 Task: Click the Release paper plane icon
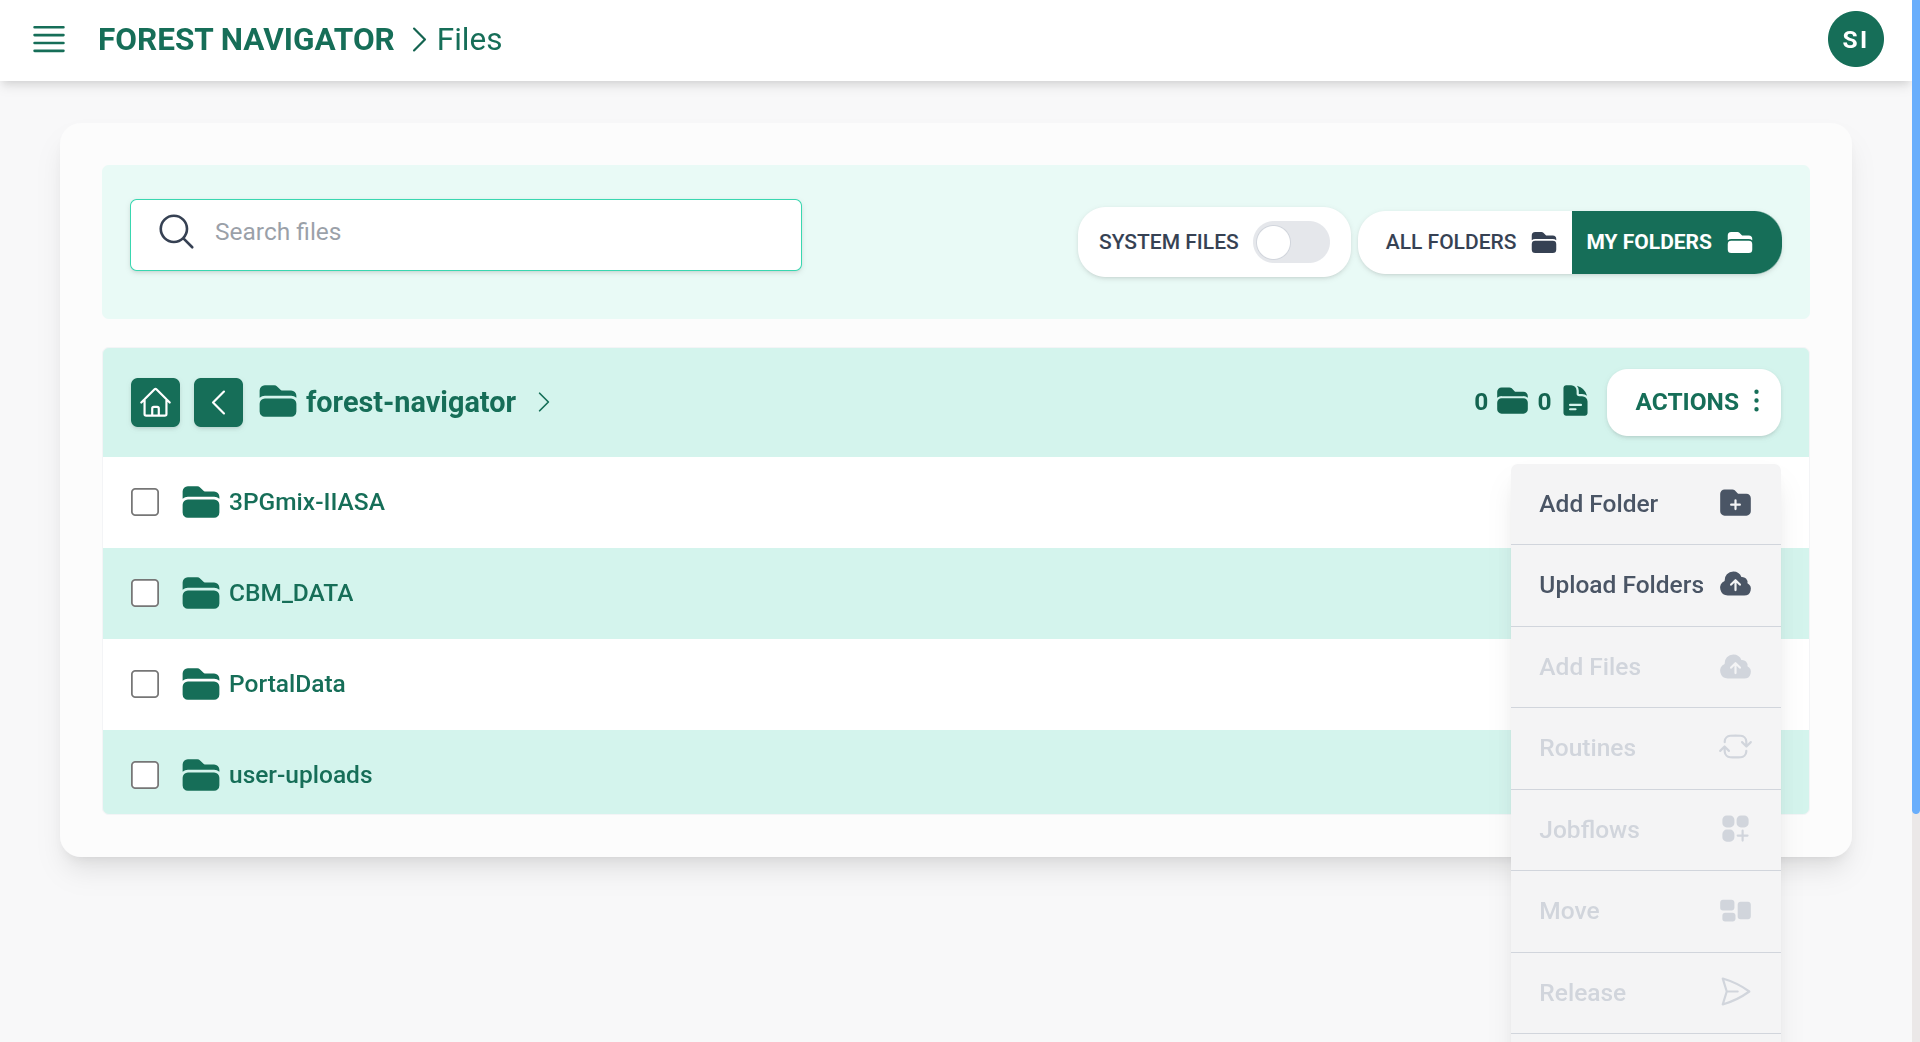tap(1735, 992)
